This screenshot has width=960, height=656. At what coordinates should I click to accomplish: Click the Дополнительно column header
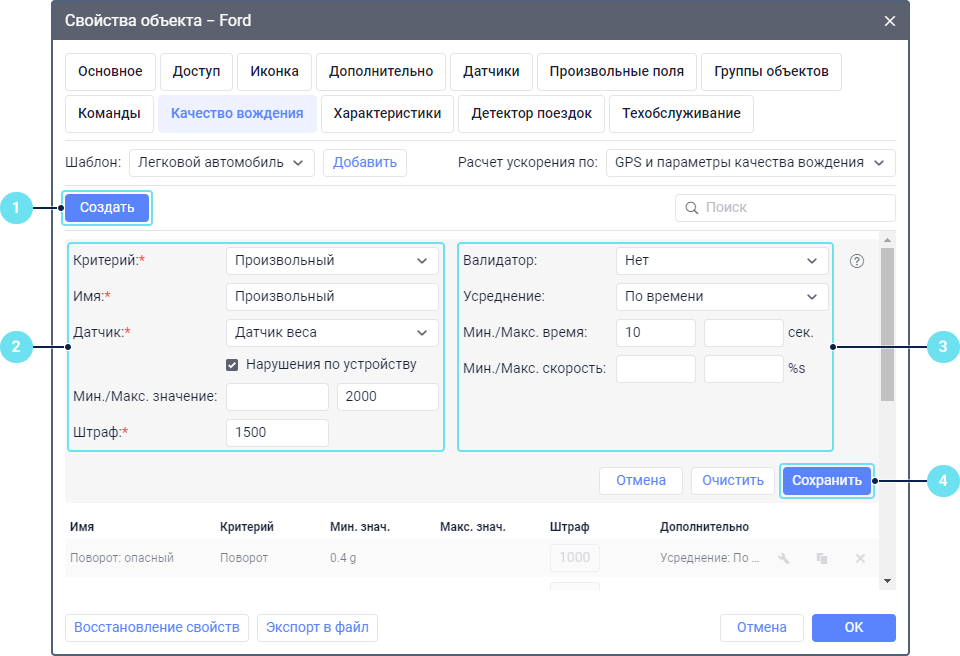pyautogui.click(x=704, y=527)
